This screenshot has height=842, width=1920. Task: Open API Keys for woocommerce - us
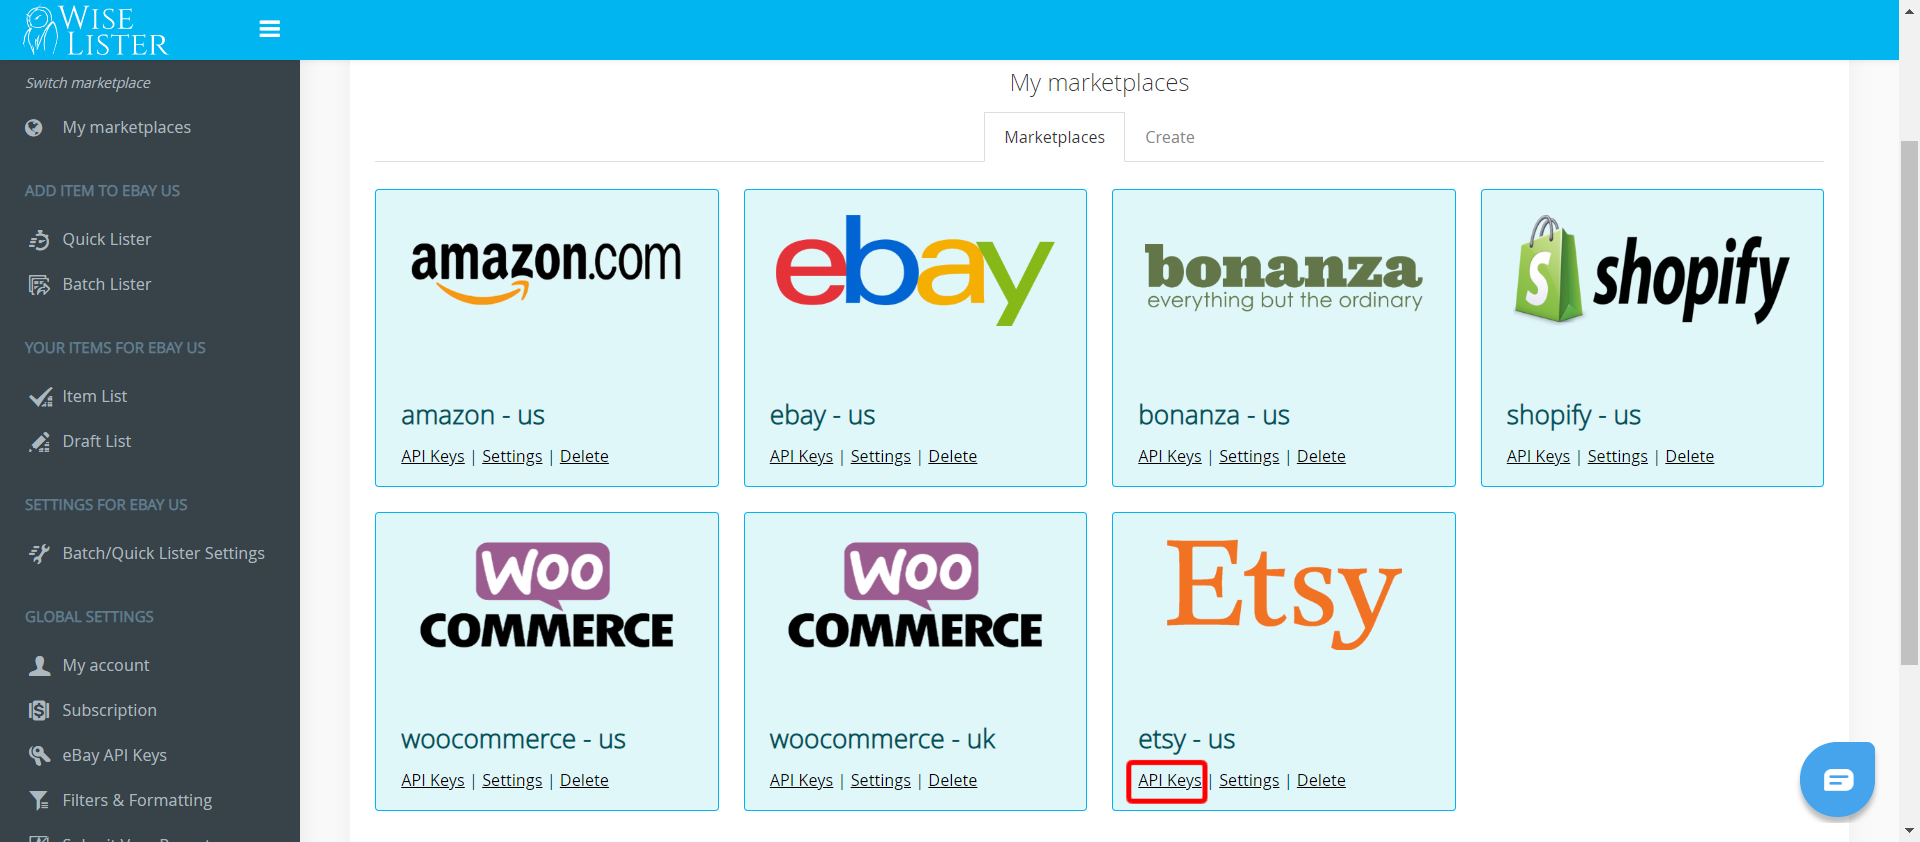tap(433, 780)
